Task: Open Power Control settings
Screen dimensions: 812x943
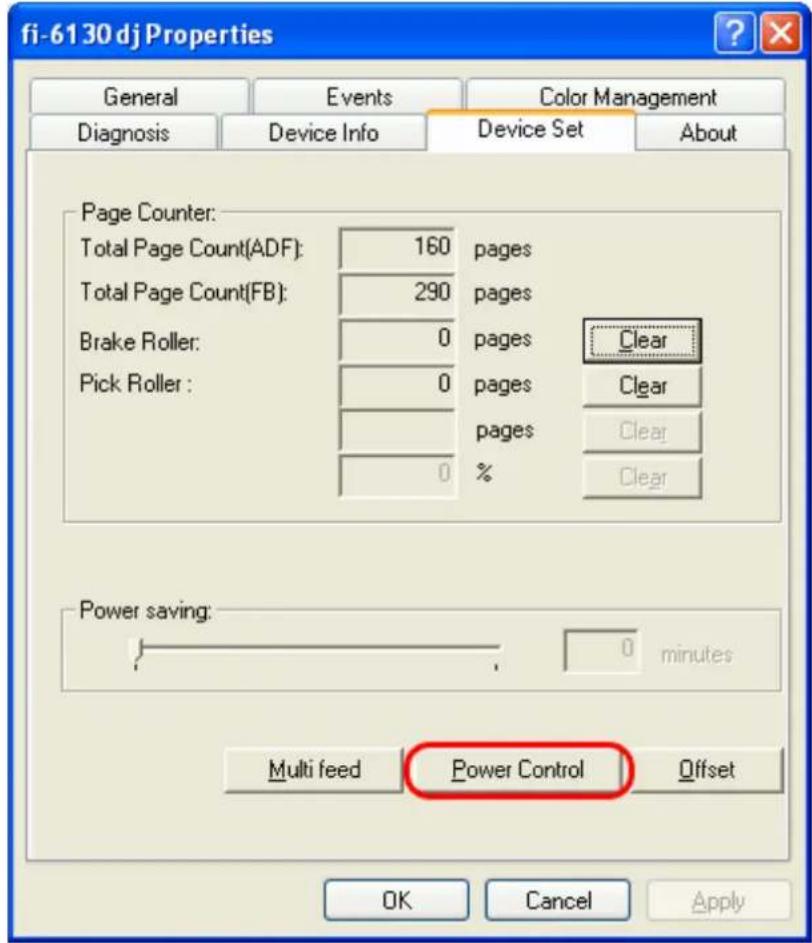Action: (518, 770)
